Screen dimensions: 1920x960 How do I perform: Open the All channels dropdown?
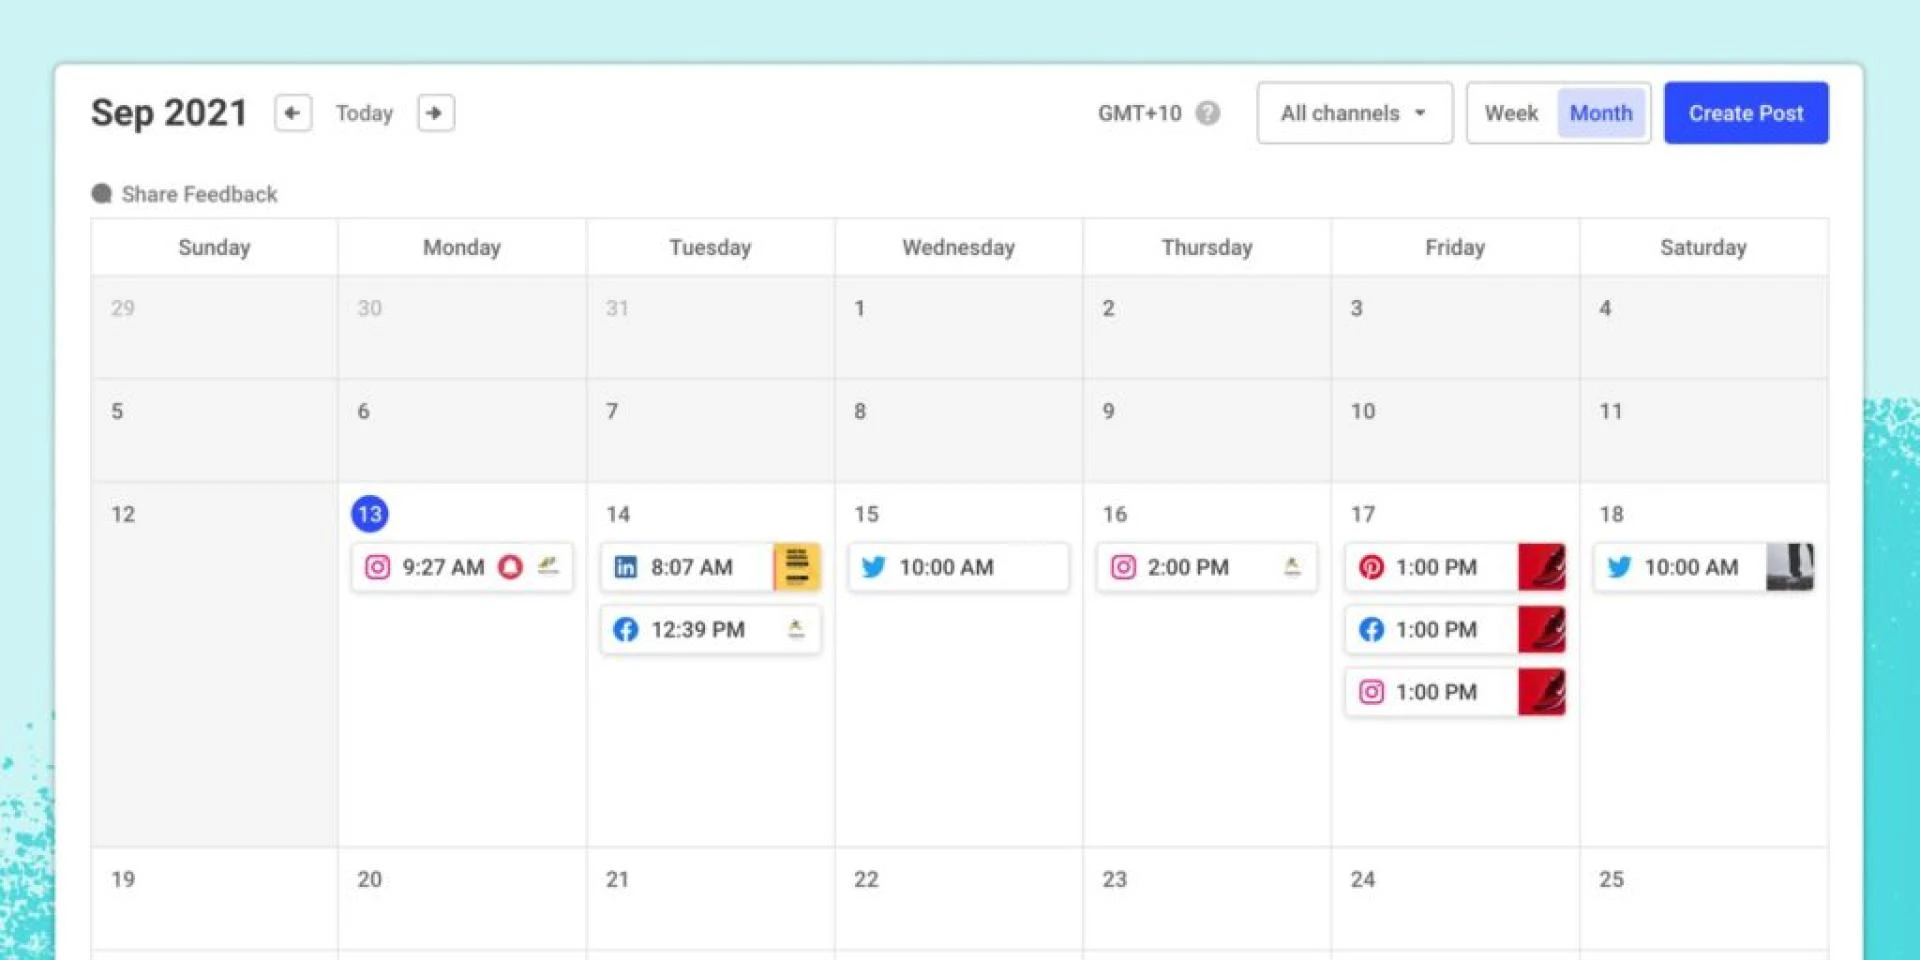pyautogui.click(x=1354, y=113)
